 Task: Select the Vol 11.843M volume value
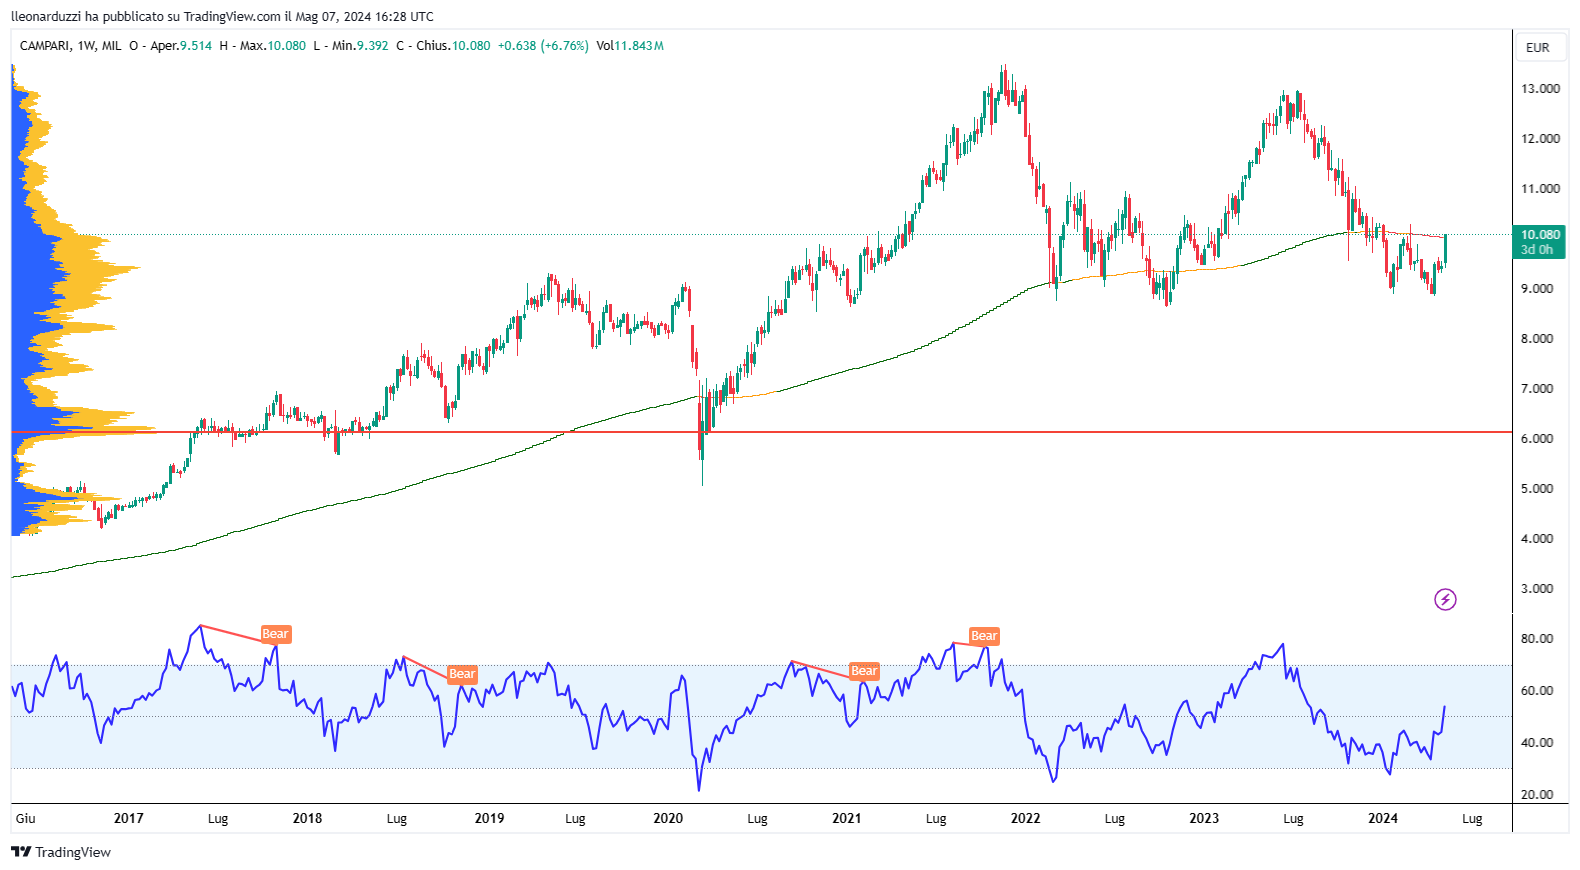coord(630,46)
